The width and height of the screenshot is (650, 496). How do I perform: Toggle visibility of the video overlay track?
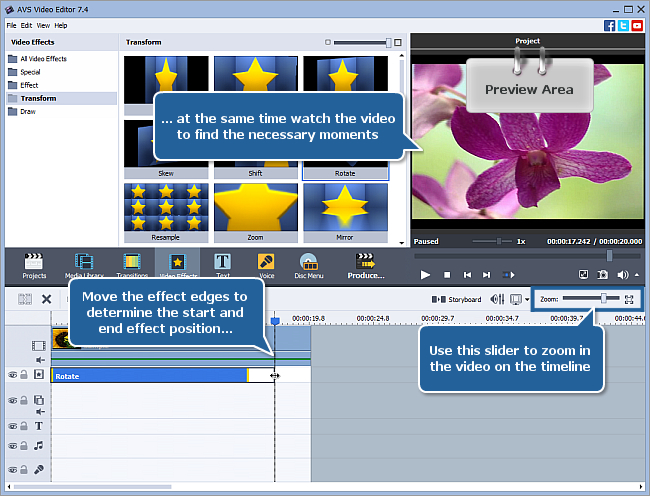click(x=13, y=401)
